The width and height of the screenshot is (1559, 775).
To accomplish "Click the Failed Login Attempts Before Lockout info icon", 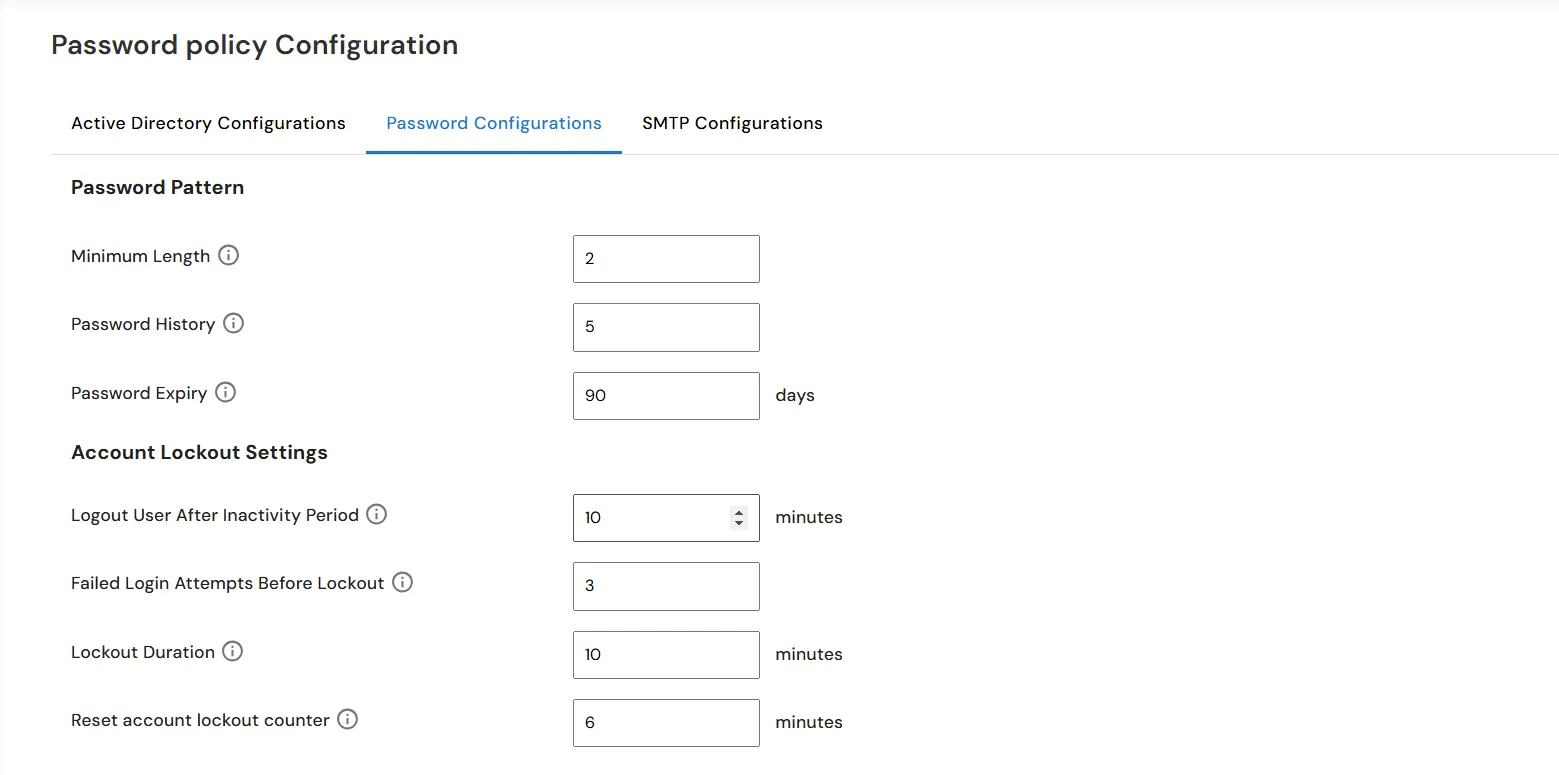I will pos(403,582).
